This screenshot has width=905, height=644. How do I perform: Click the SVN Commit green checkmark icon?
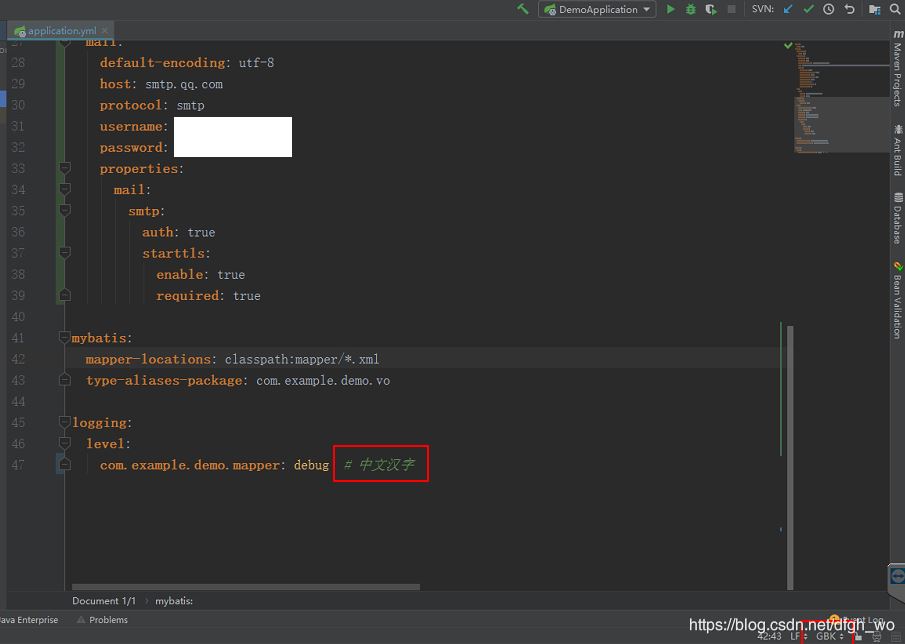(808, 9)
